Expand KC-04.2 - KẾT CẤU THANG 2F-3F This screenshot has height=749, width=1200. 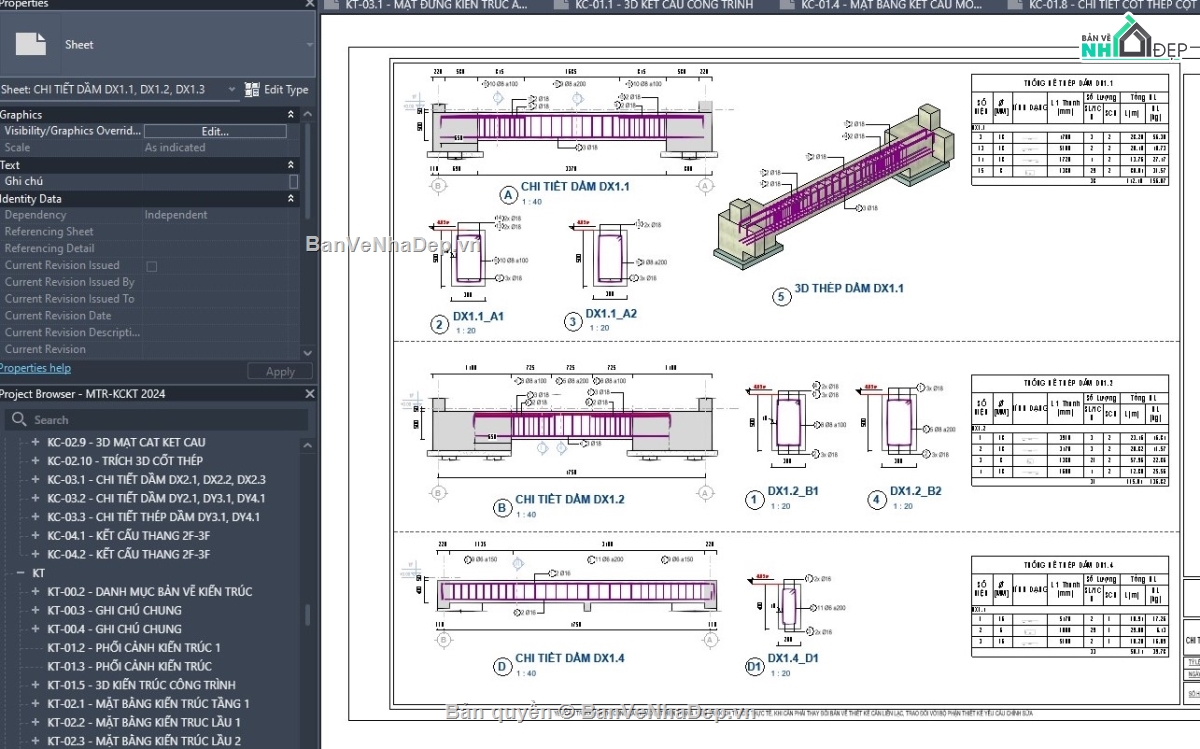click(x=36, y=554)
